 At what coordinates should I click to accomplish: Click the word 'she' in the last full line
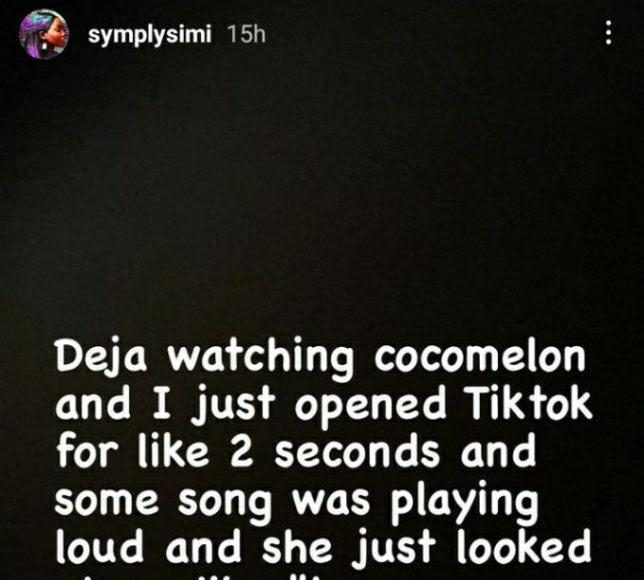pyautogui.click(x=297, y=546)
